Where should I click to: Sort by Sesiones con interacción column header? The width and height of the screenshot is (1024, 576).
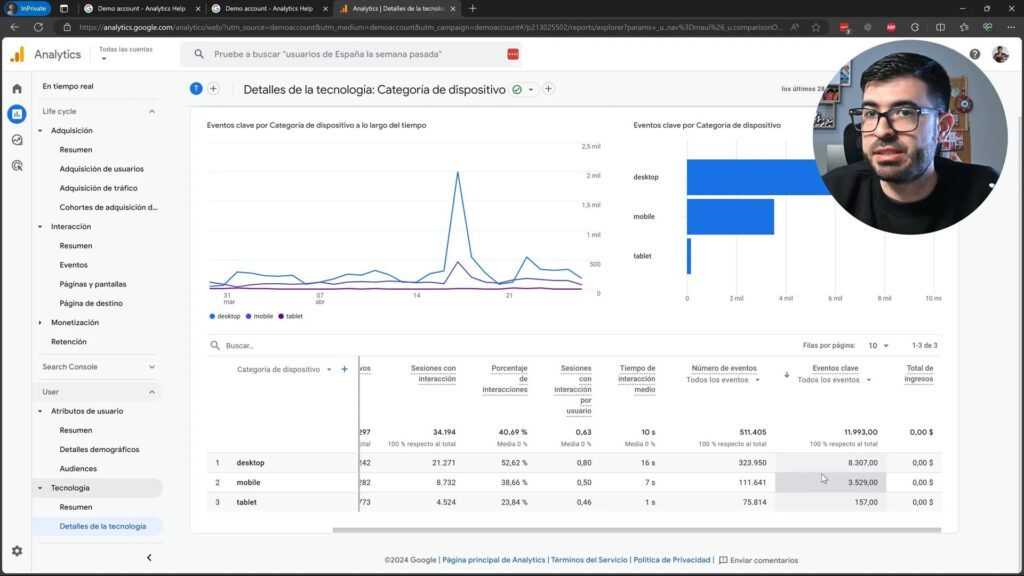[433, 374]
